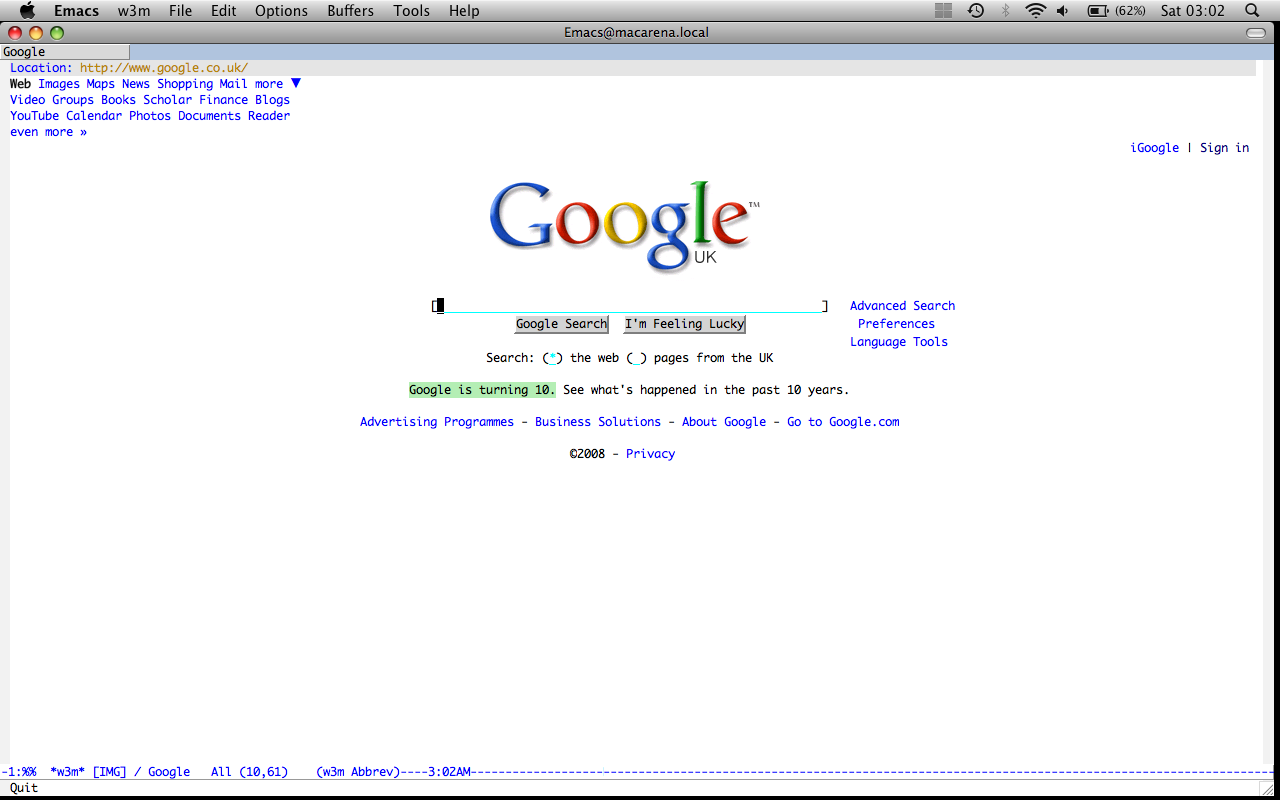Visit the Reader link
The image size is (1280, 800).
[269, 116]
